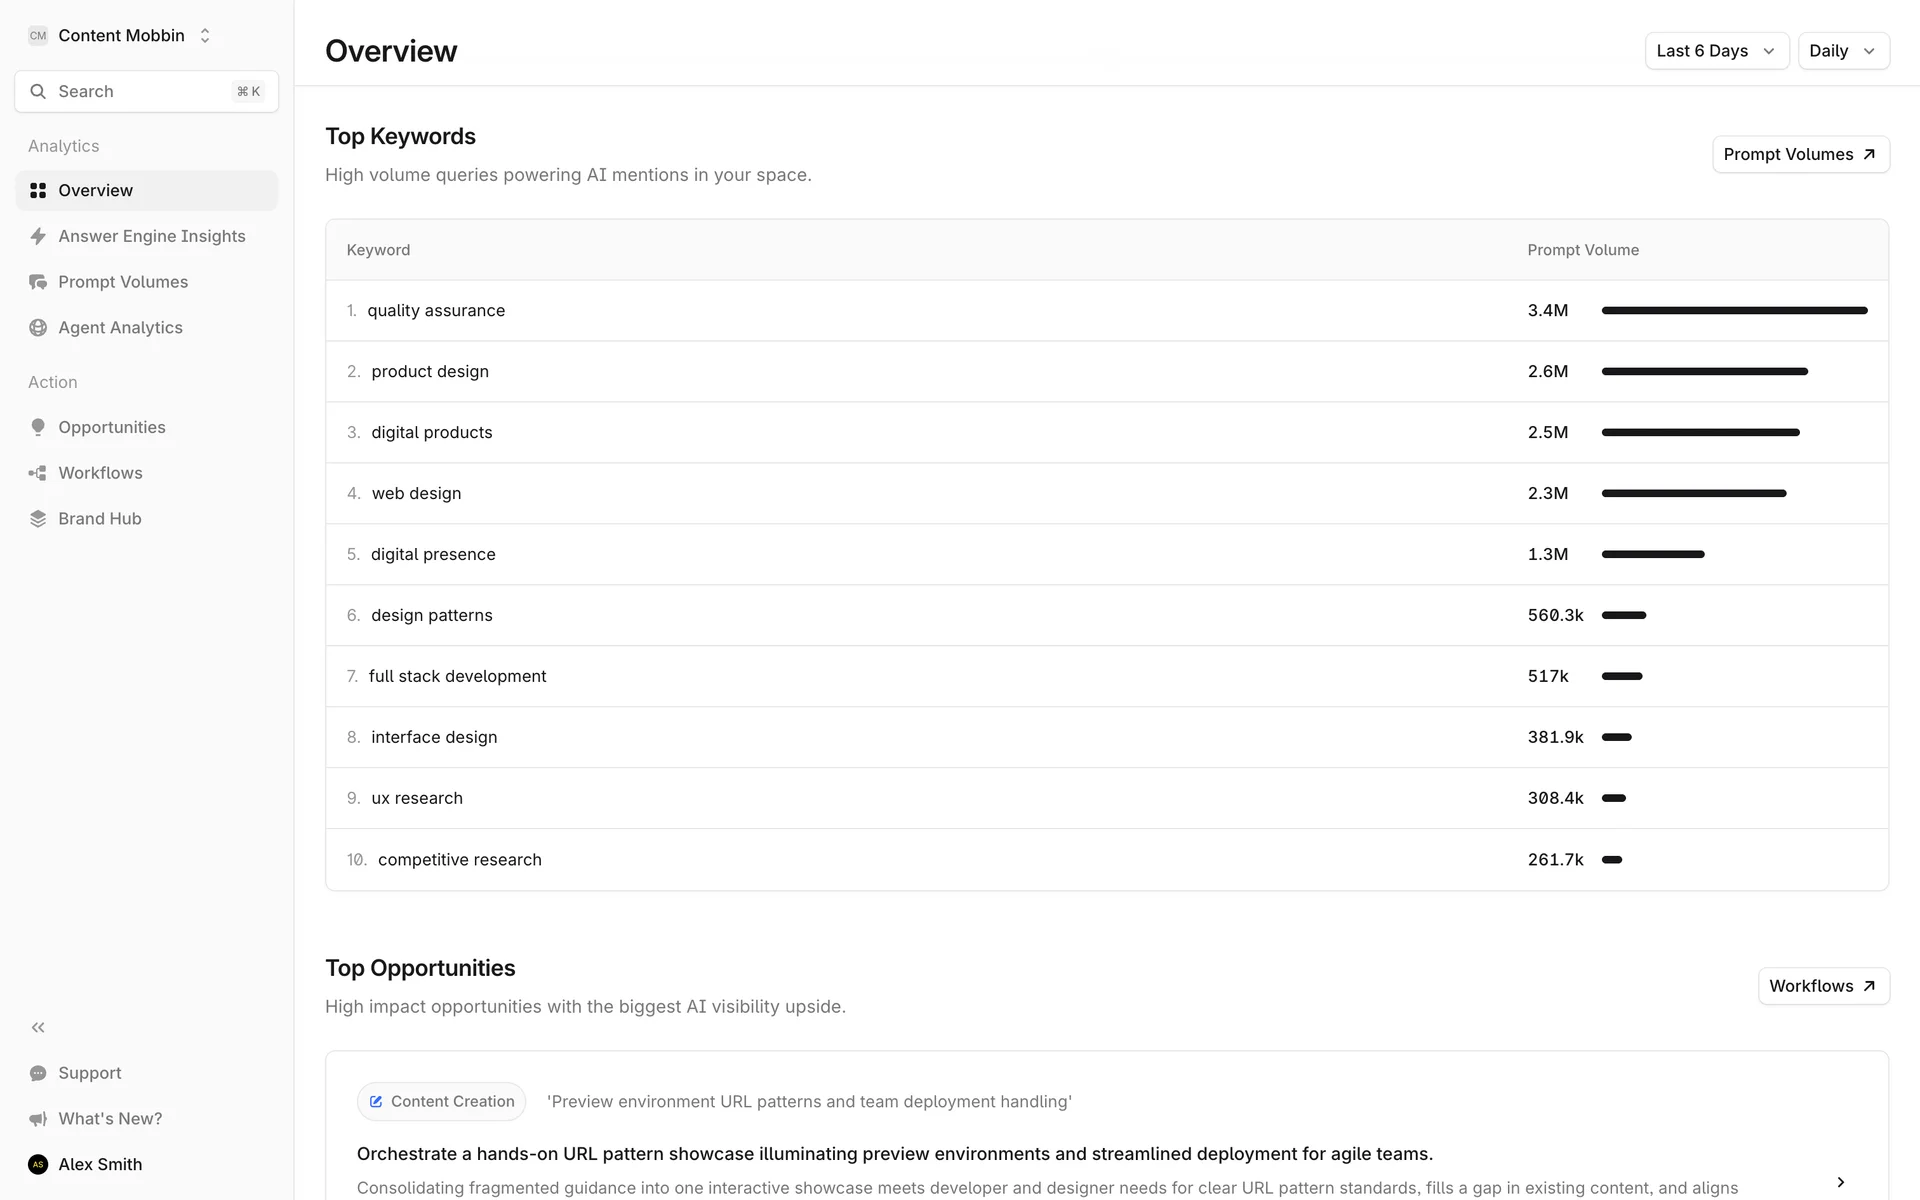The height and width of the screenshot is (1200, 1920).
Task: Click the Overview grid icon in sidebar
Action: tap(38, 190)
